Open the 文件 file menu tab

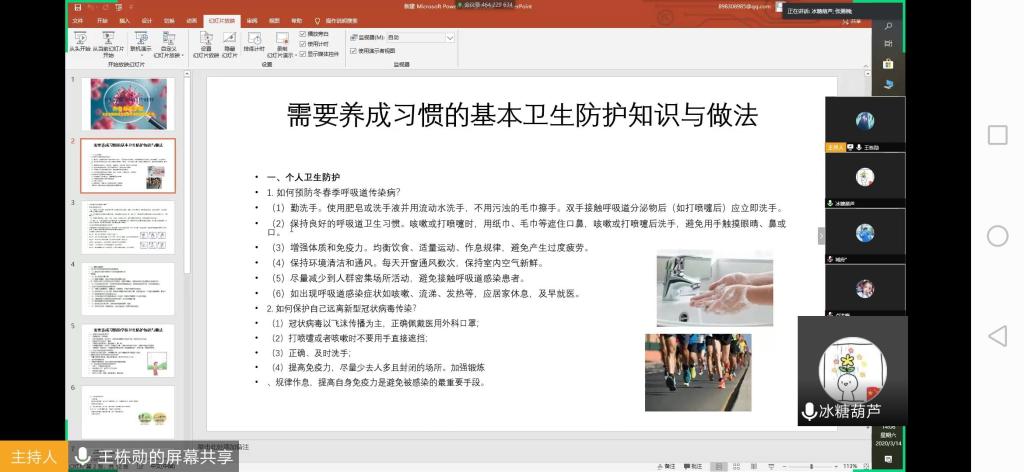tap(78, 20)
